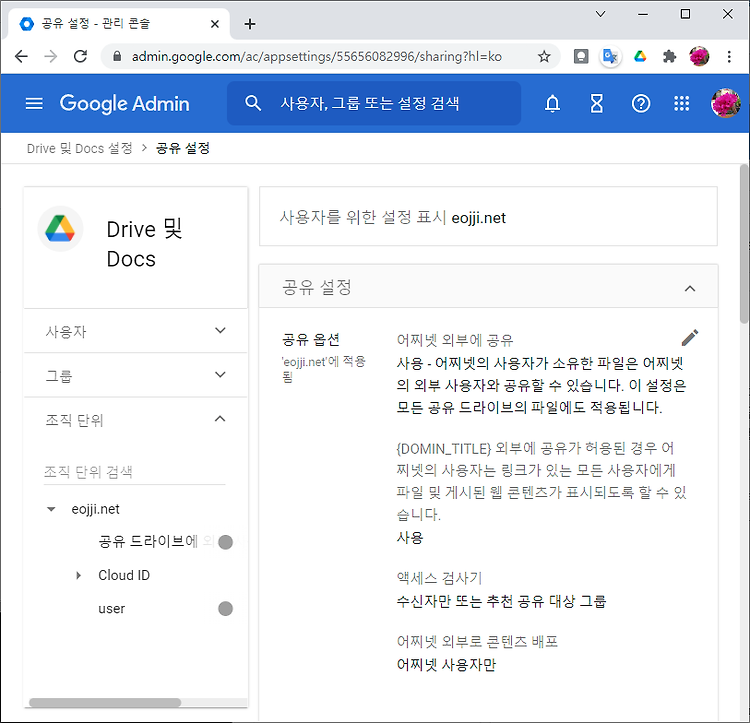Click the address bar URL
The width and height of the screenshot is (750, 723).
pos(317,56)
